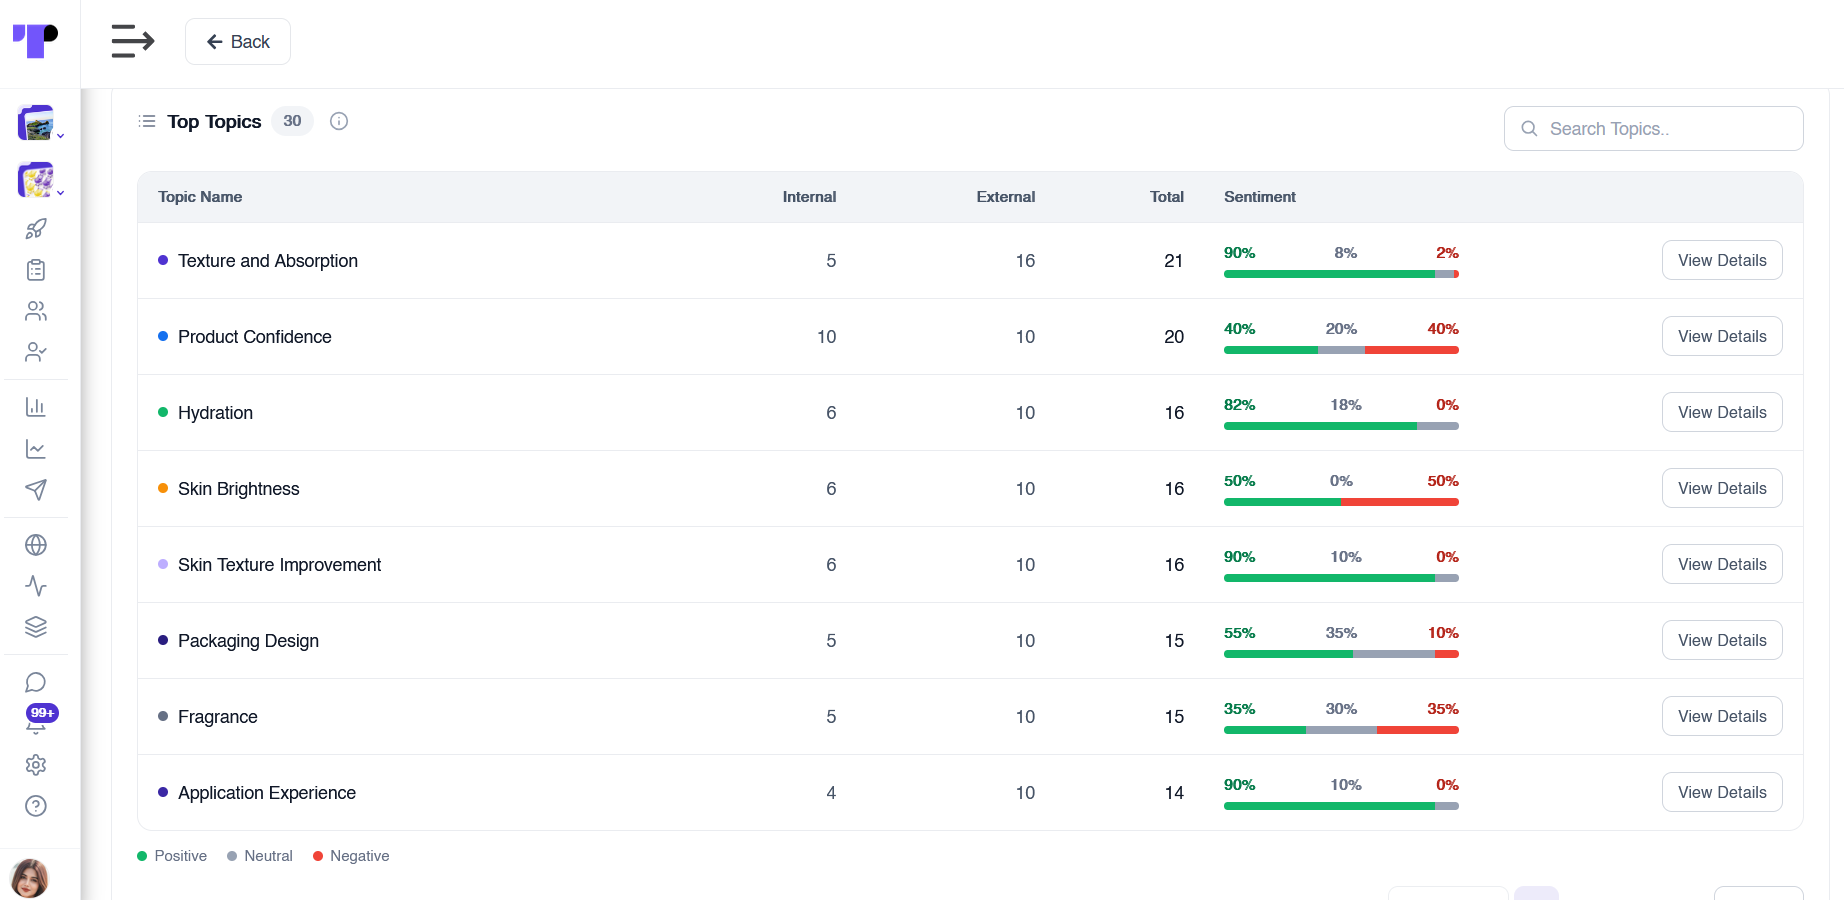
Task: View Details for Product Confidence
Action: tap(1722, 336)
